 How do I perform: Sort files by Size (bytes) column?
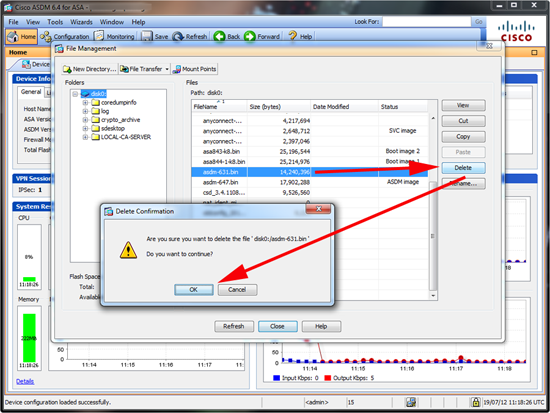coord(279,107)
